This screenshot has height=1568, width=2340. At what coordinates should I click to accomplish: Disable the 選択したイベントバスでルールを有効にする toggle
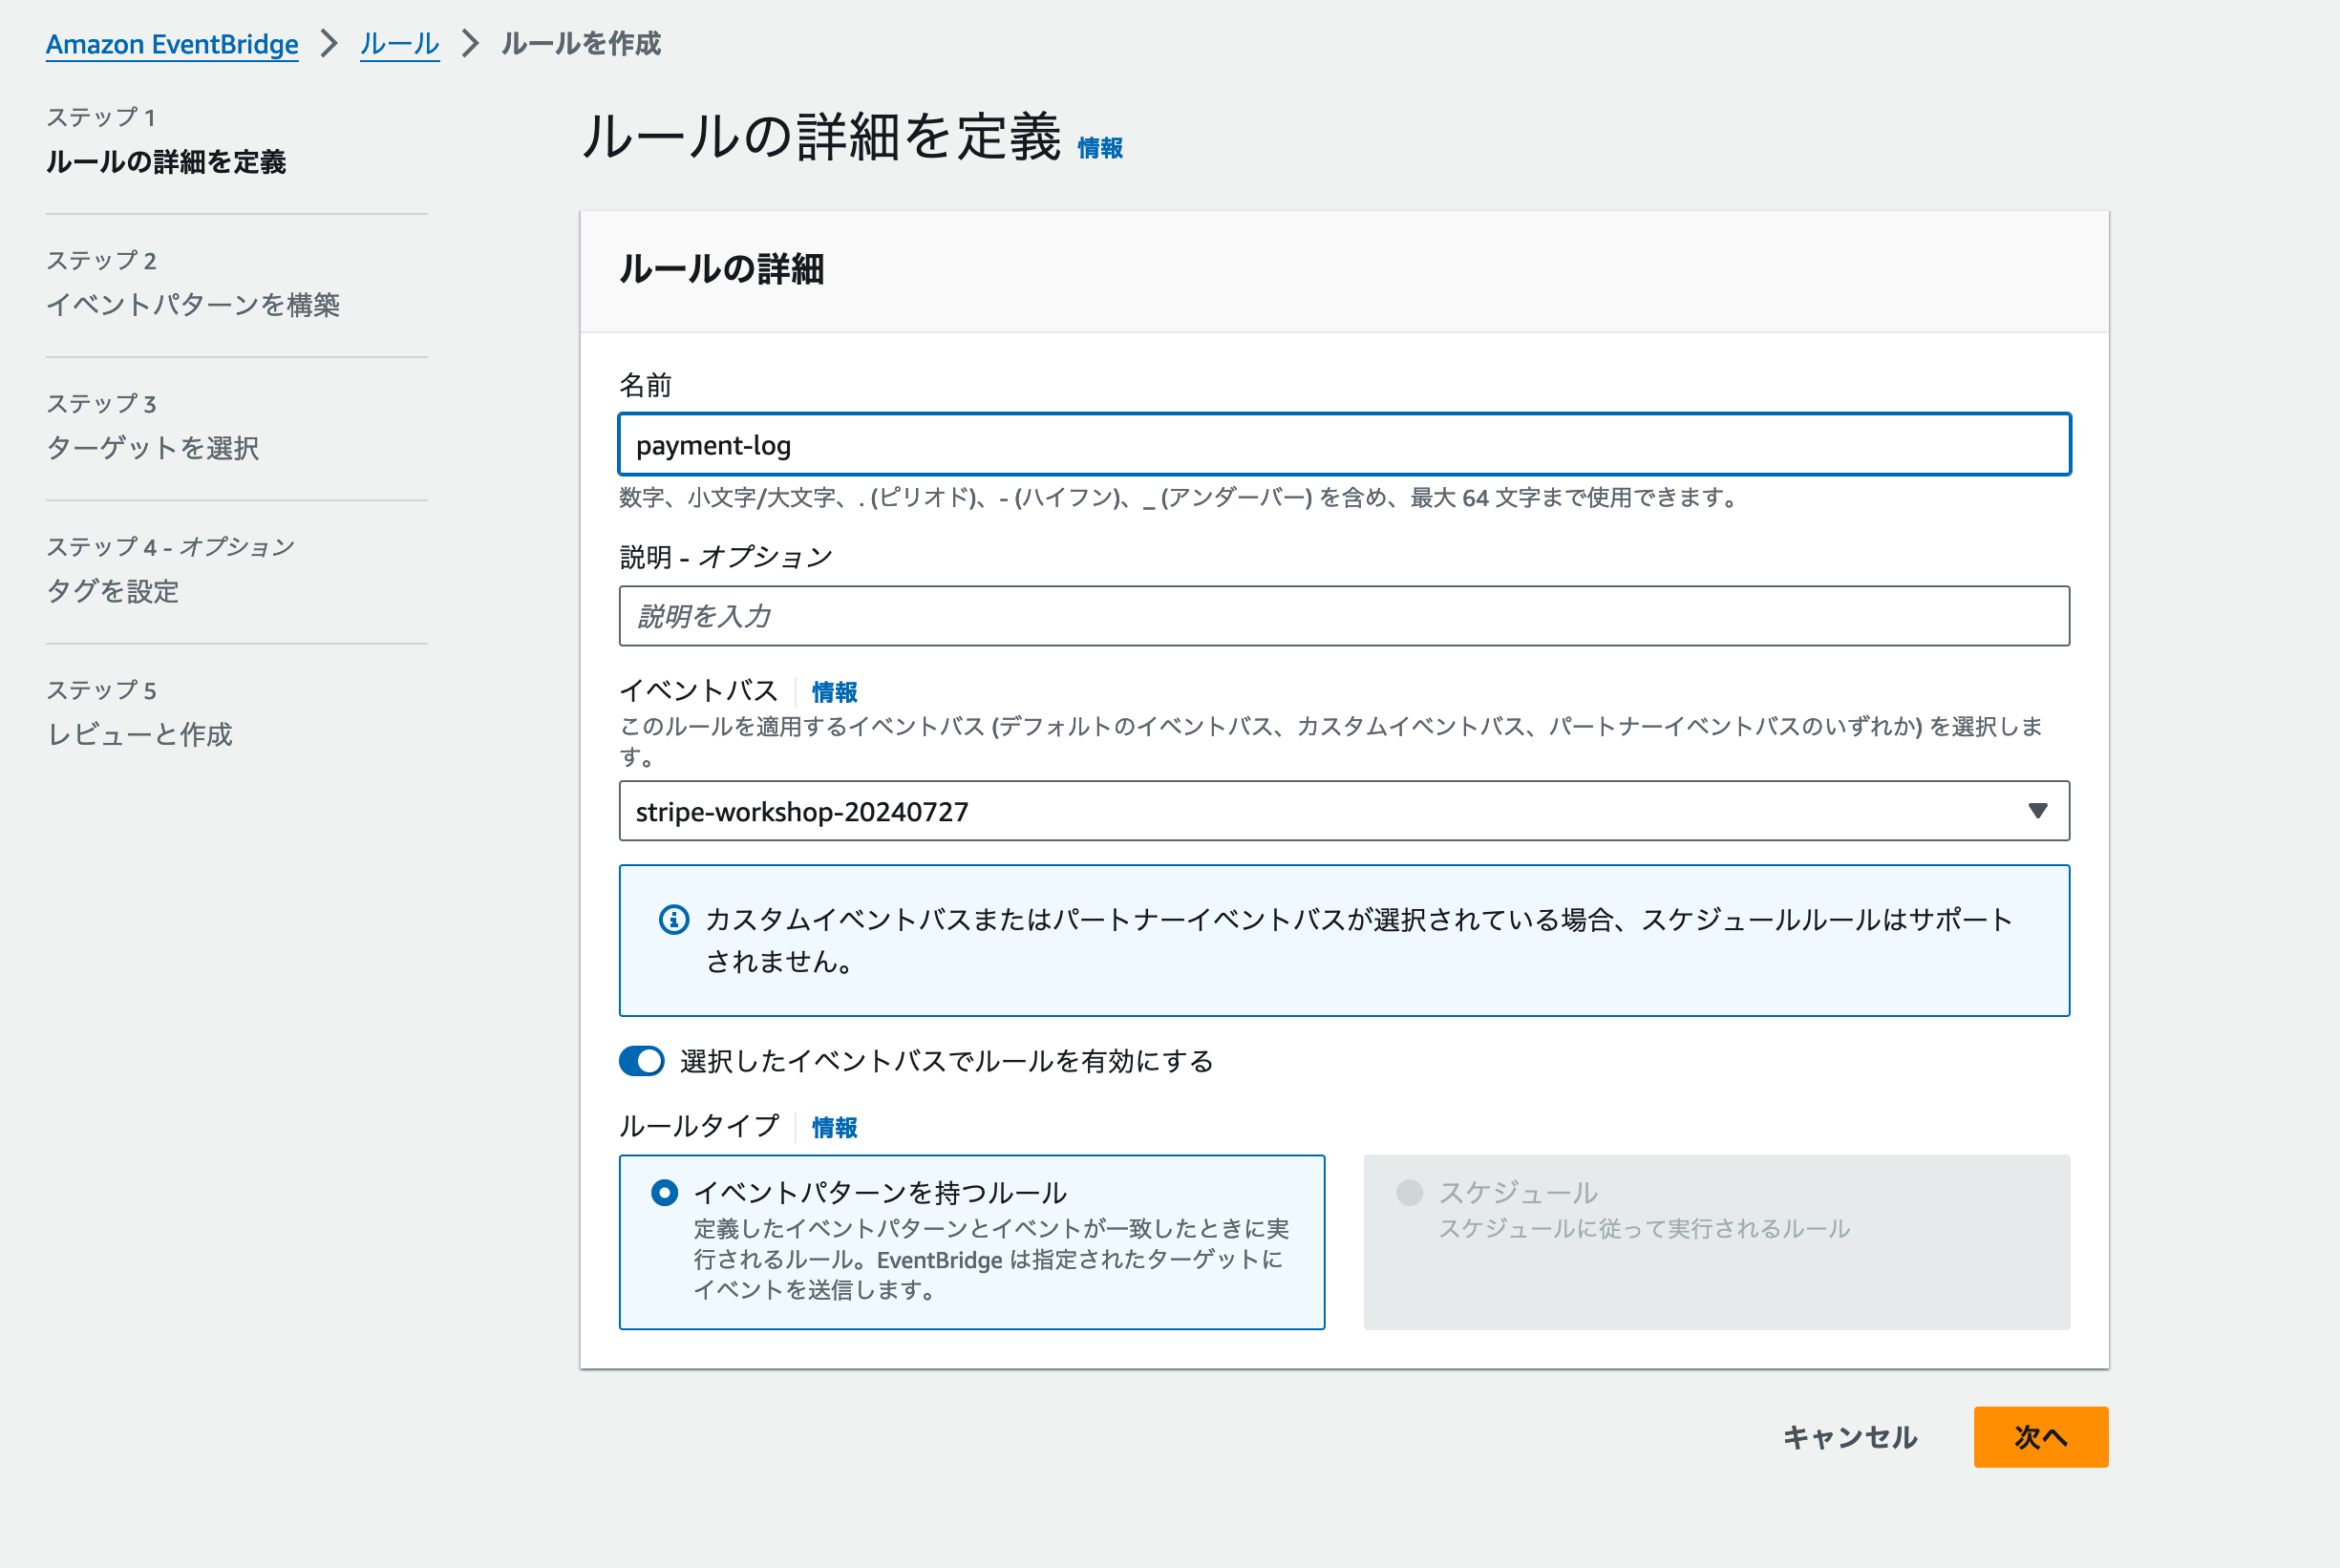click(x=641, y=1062)
